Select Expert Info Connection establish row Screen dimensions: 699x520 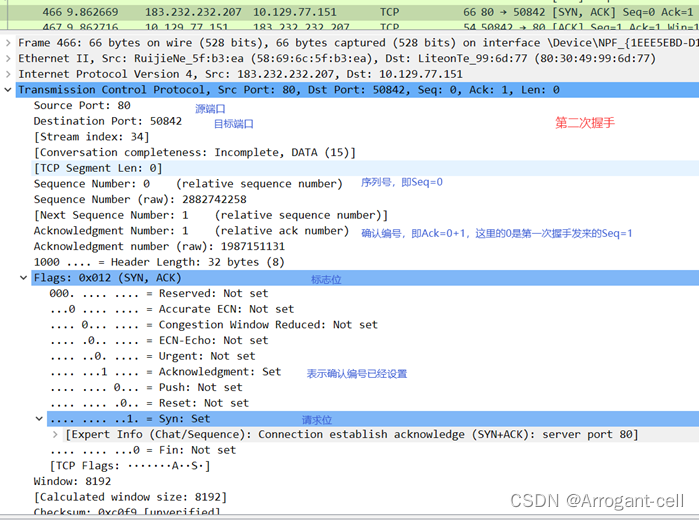(352, 434)
